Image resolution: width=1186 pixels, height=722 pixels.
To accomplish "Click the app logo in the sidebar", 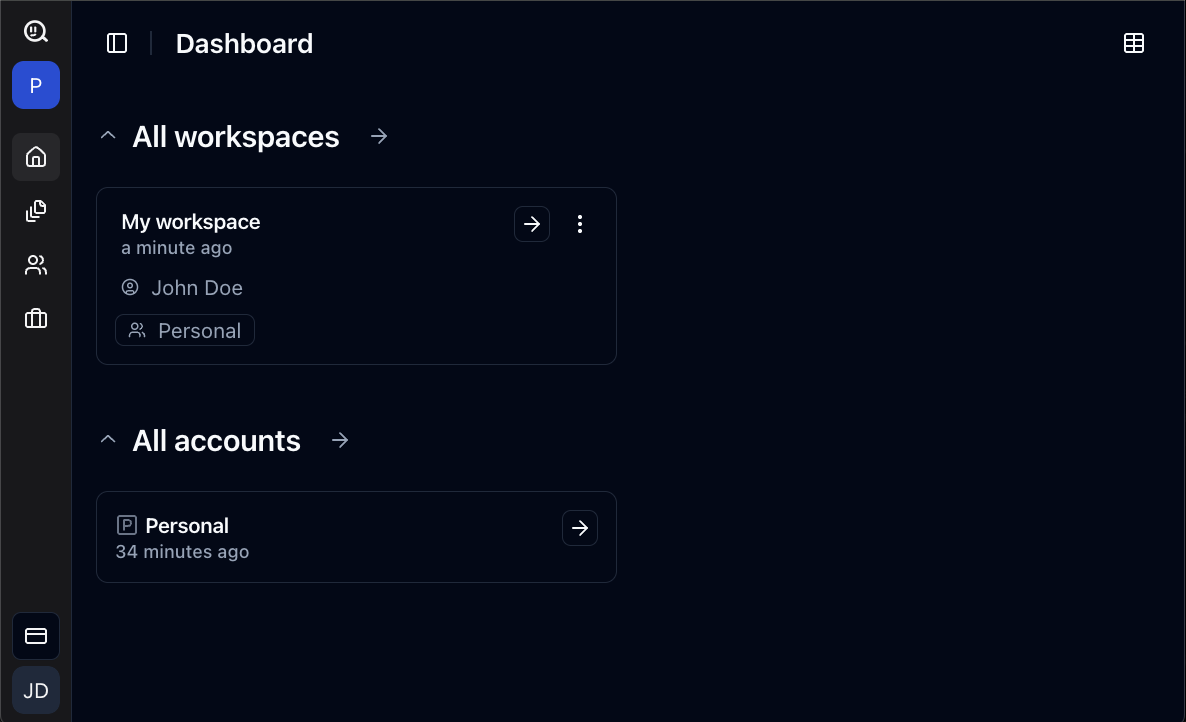I will pyautogui.click(x=36, y=32).
